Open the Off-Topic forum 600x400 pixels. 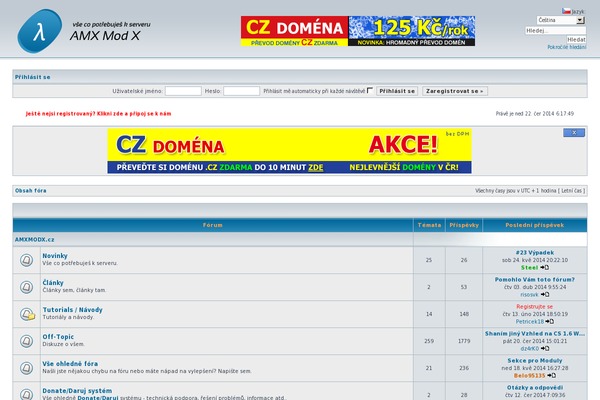coord(58,336)
